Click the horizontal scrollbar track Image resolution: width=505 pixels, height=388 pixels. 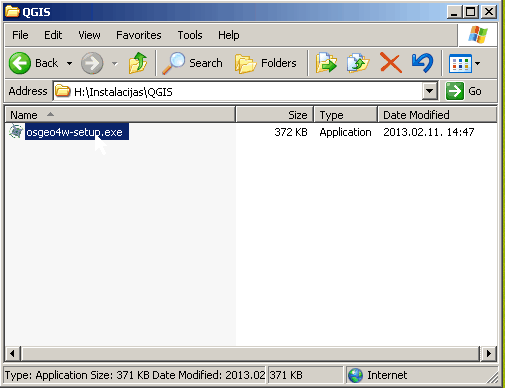point(250,353)
